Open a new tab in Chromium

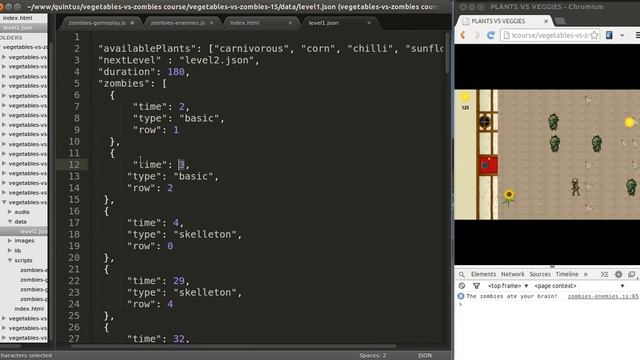tap(560, 21)
